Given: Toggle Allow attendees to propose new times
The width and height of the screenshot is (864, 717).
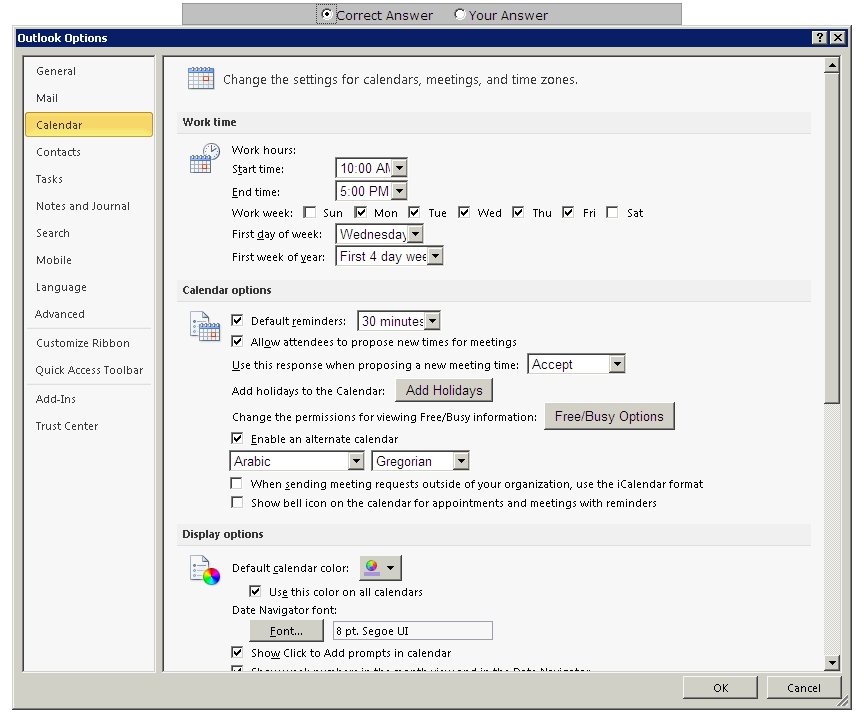Looking at the screenshot, I should point(237,342).
